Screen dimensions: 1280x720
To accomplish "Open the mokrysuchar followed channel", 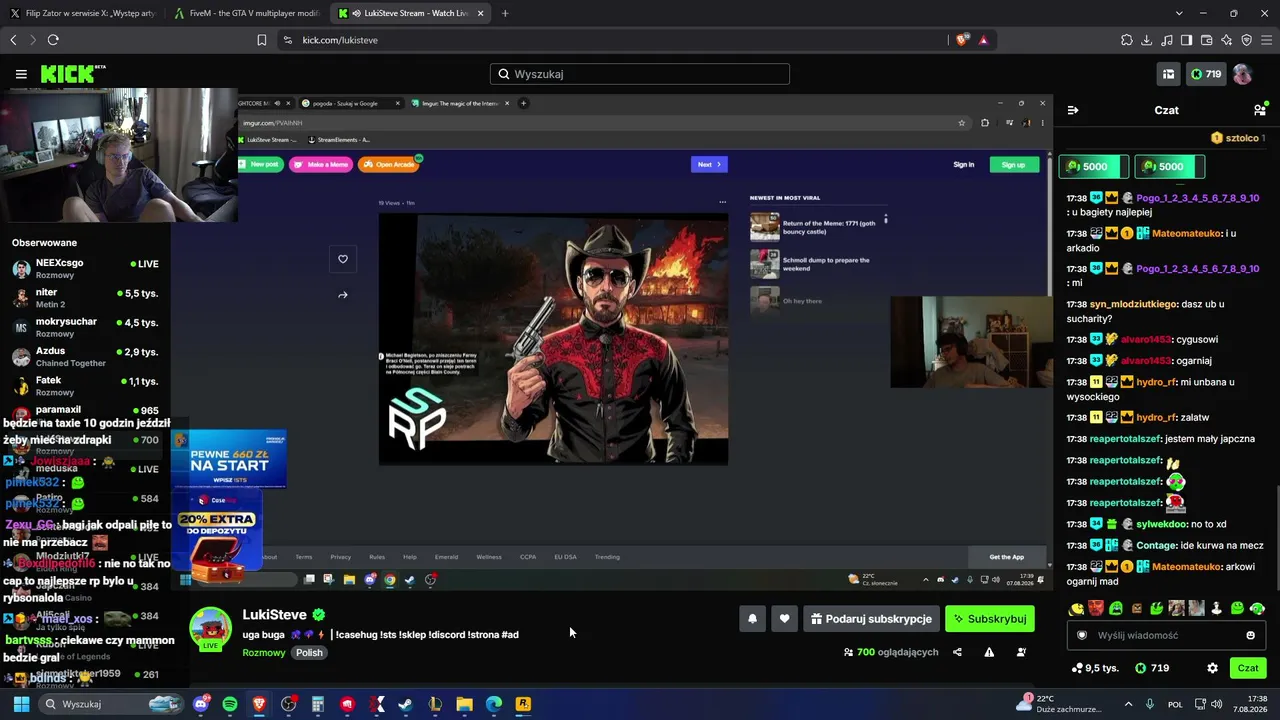I will tap(87, 327).
